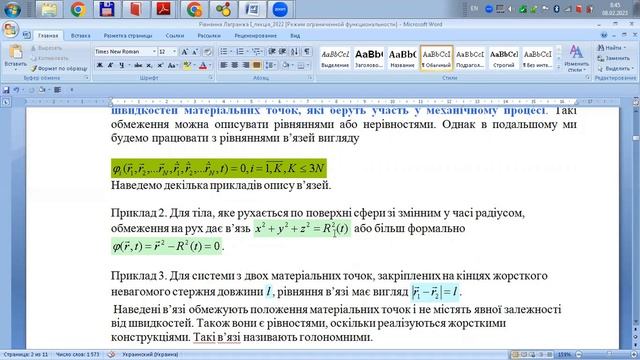Click the Найти find button

pyautogui.click(x=611, y=48)
